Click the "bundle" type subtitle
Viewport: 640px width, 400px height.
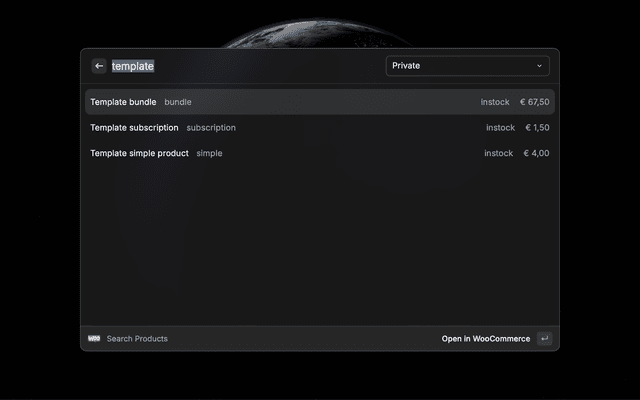click(x=178, y=102)
